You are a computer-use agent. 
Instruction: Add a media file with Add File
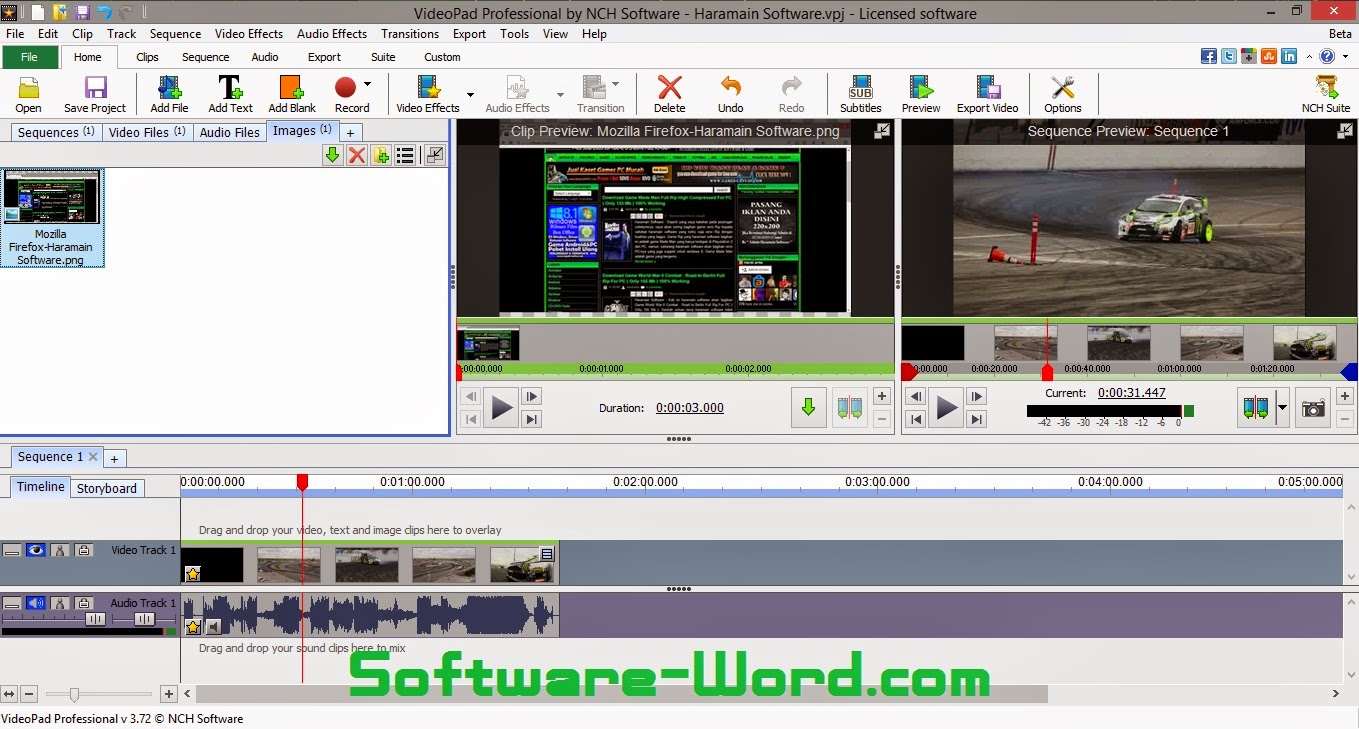(169, 95)
